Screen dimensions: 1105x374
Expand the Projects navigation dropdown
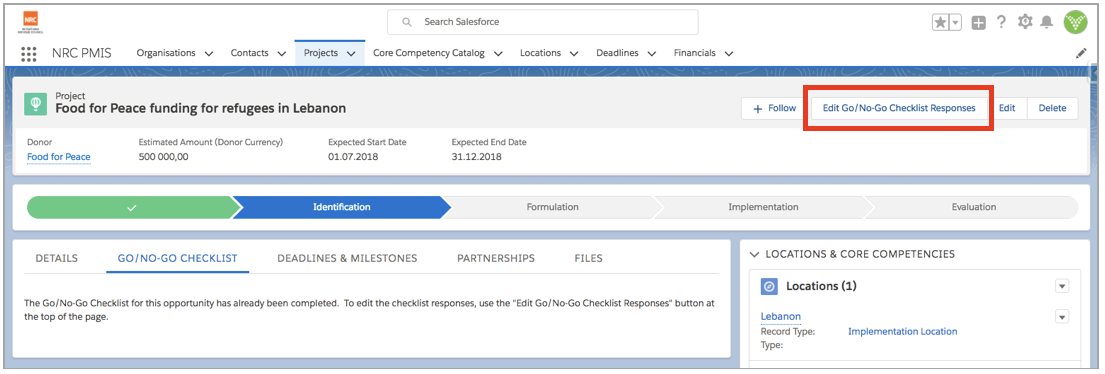(x=351, y=54)
